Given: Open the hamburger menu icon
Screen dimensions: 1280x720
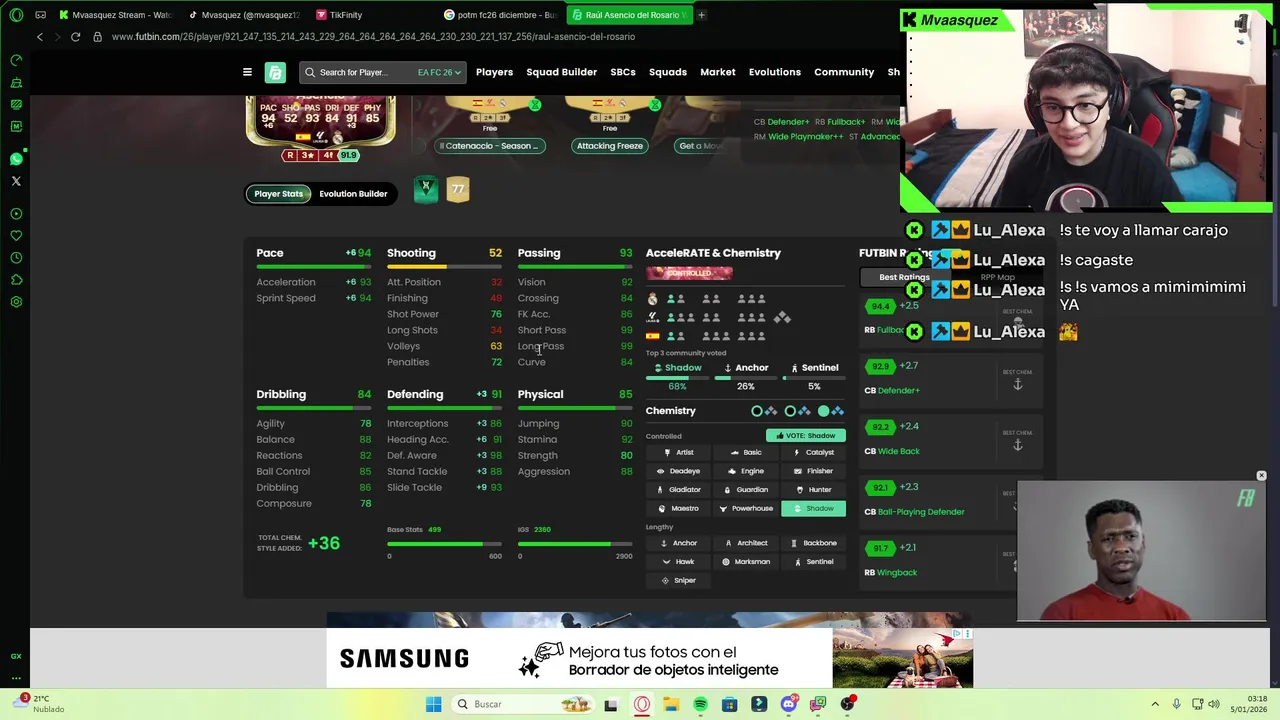Looking at the screenshot, I should (247, 72).
